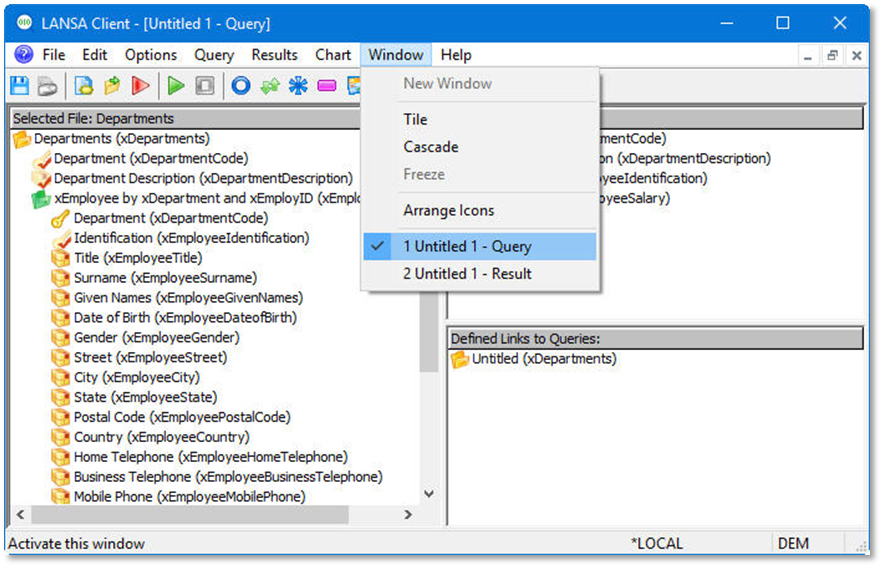The width and height of the screenshot is (882, 567).
Task: Select Given Names (xEmployeeGivenNames) field
Action: click(188, 298)
